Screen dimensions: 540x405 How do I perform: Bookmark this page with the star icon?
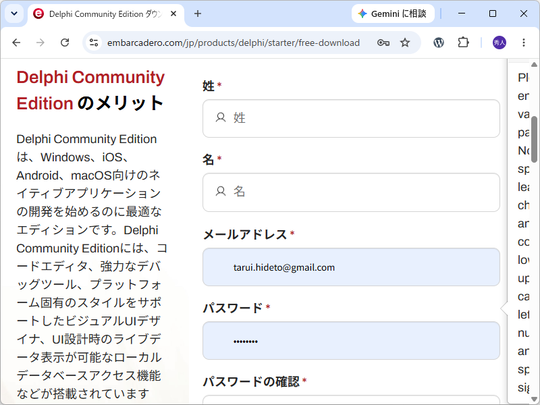405,43
